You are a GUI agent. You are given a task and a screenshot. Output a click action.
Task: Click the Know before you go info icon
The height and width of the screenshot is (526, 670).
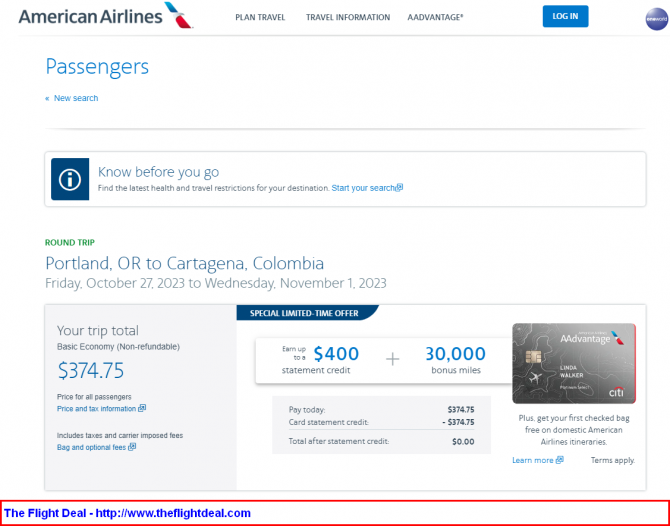[x=70, y=179]
